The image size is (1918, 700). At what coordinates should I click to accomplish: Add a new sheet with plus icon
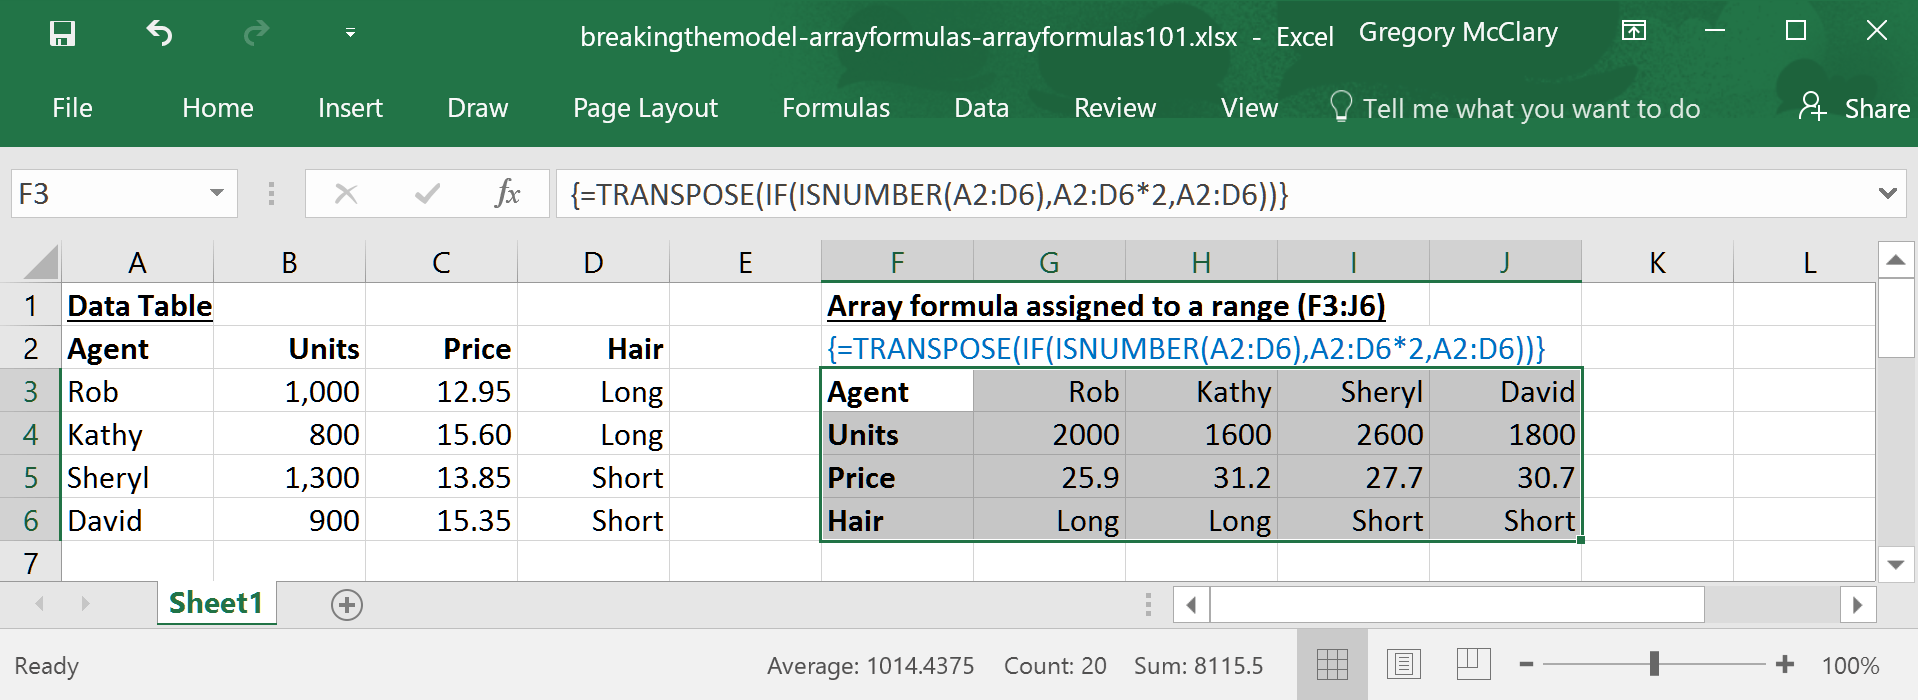[x=347, y=604]
